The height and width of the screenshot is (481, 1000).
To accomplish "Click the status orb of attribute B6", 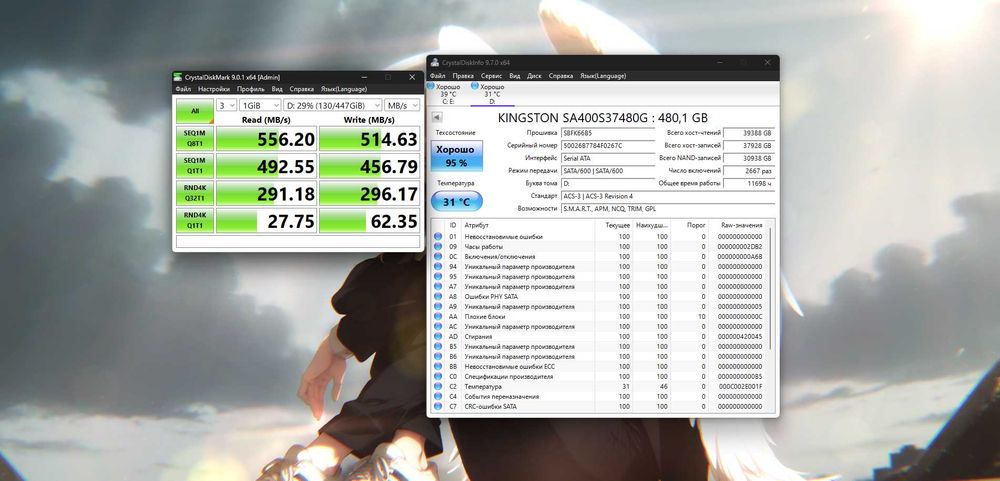I will pyautogui.click(x=438, y=357).
